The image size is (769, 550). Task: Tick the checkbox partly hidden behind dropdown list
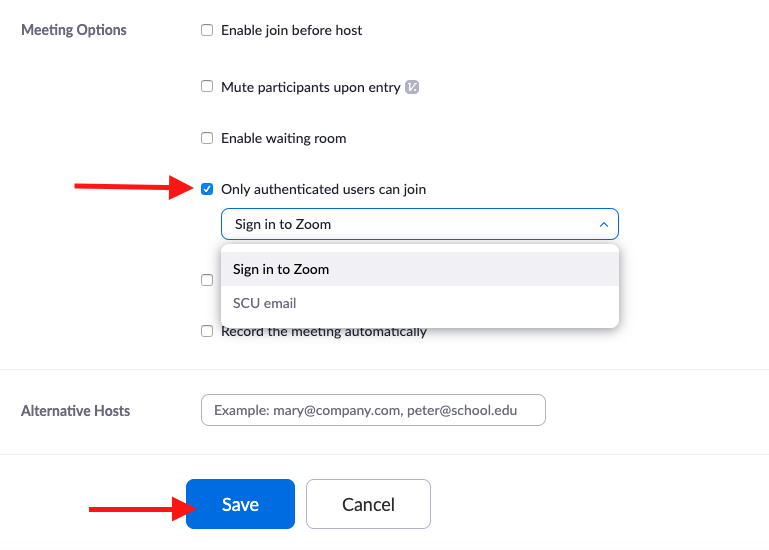coord(207,280)
